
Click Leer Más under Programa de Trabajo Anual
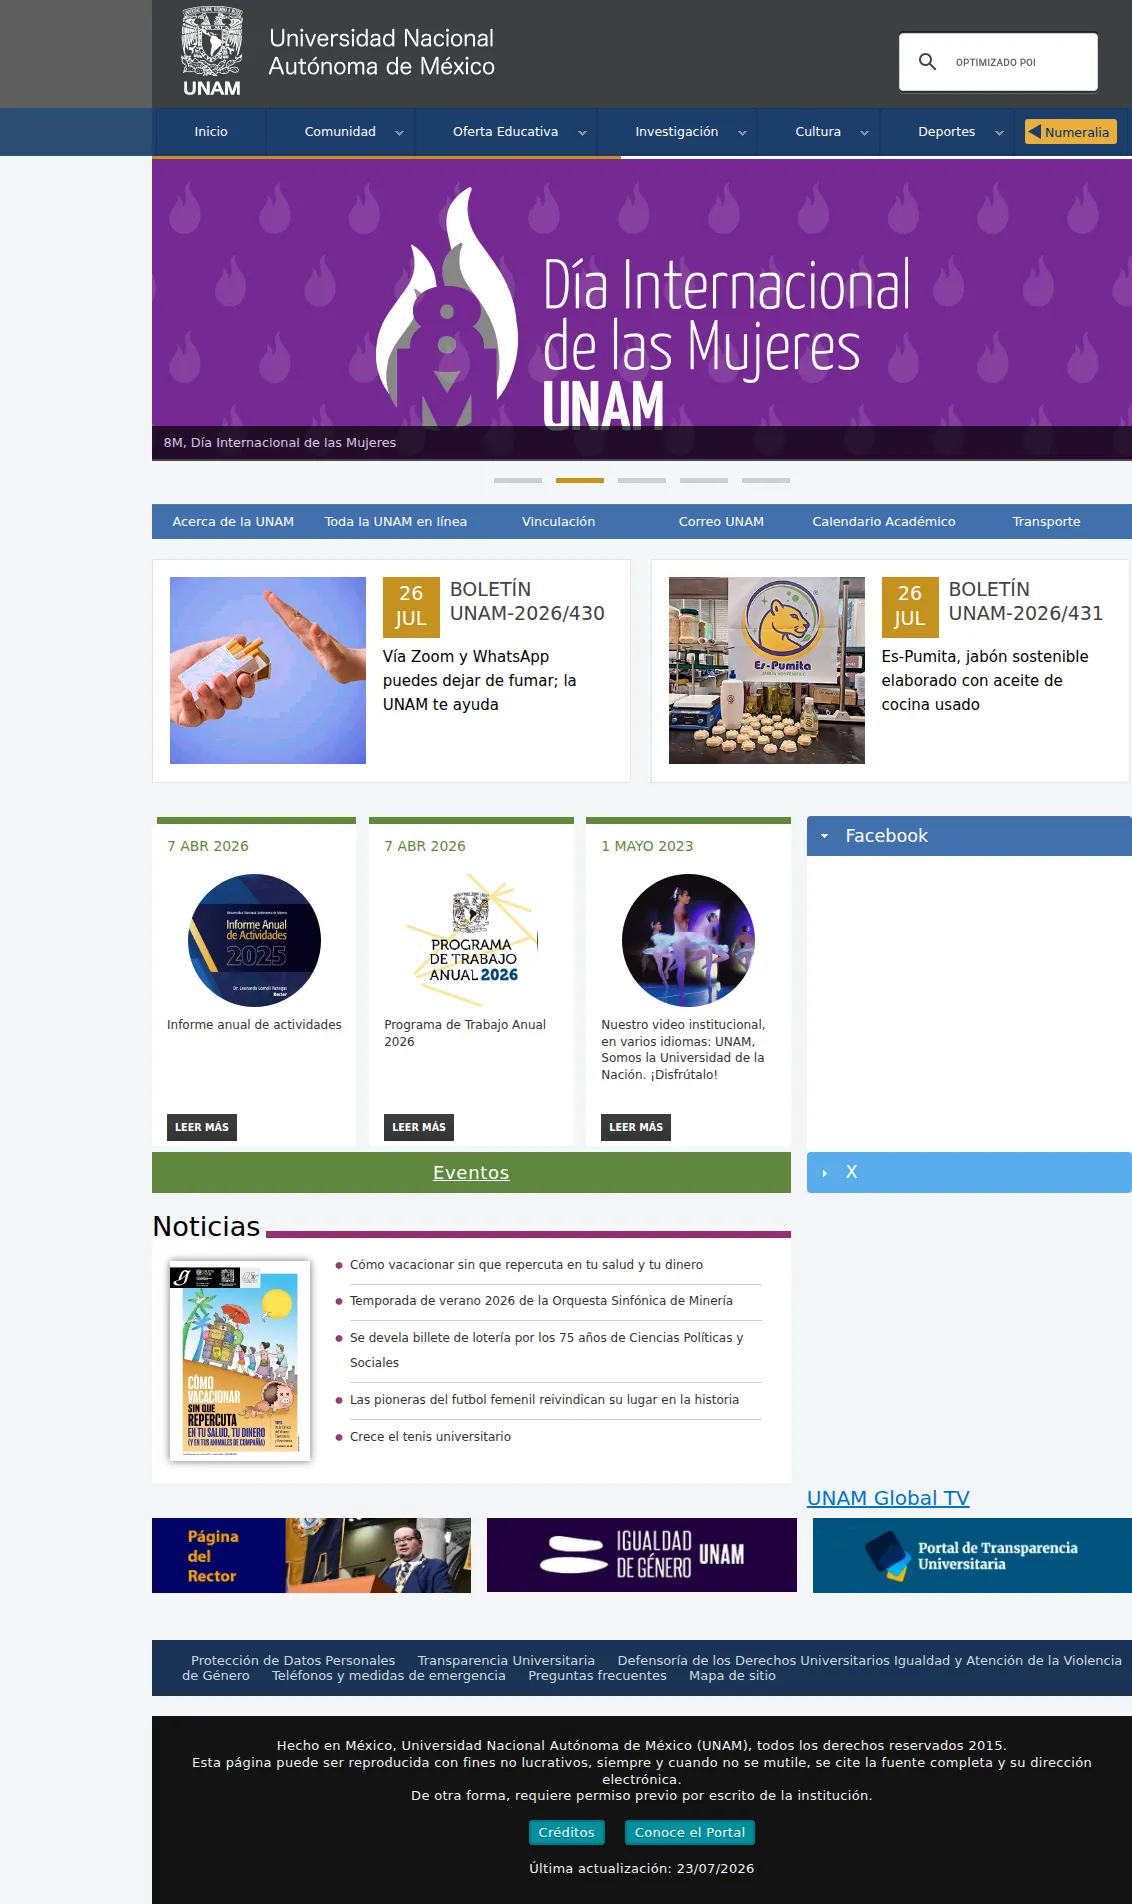(x=419, y=1127)
